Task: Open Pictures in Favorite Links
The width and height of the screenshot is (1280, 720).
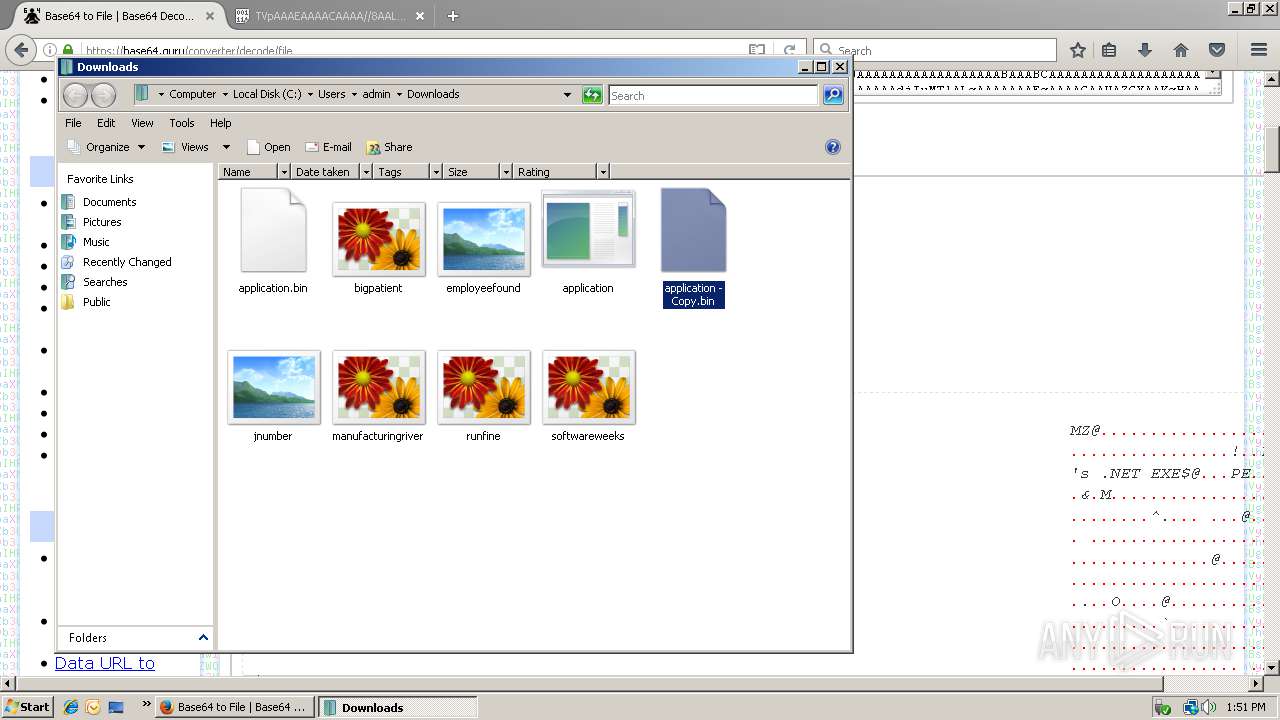Action: click(x=102, y=222)
